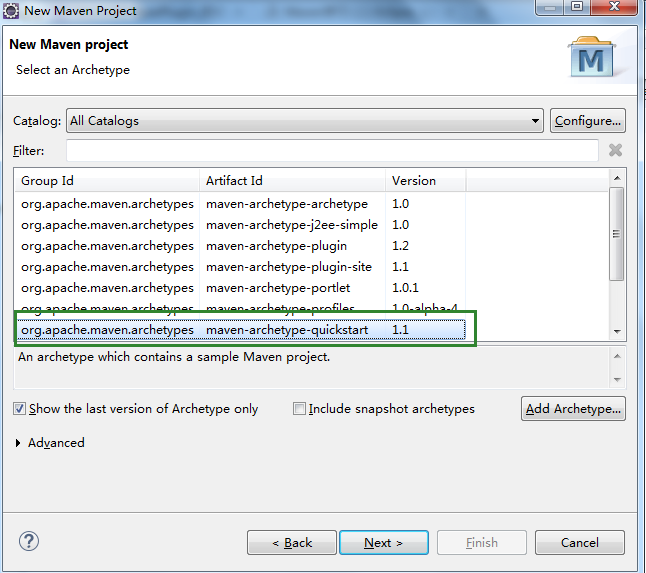Click the archetype list scrollbar thumb
646x573 pixels.
(617, 234)
